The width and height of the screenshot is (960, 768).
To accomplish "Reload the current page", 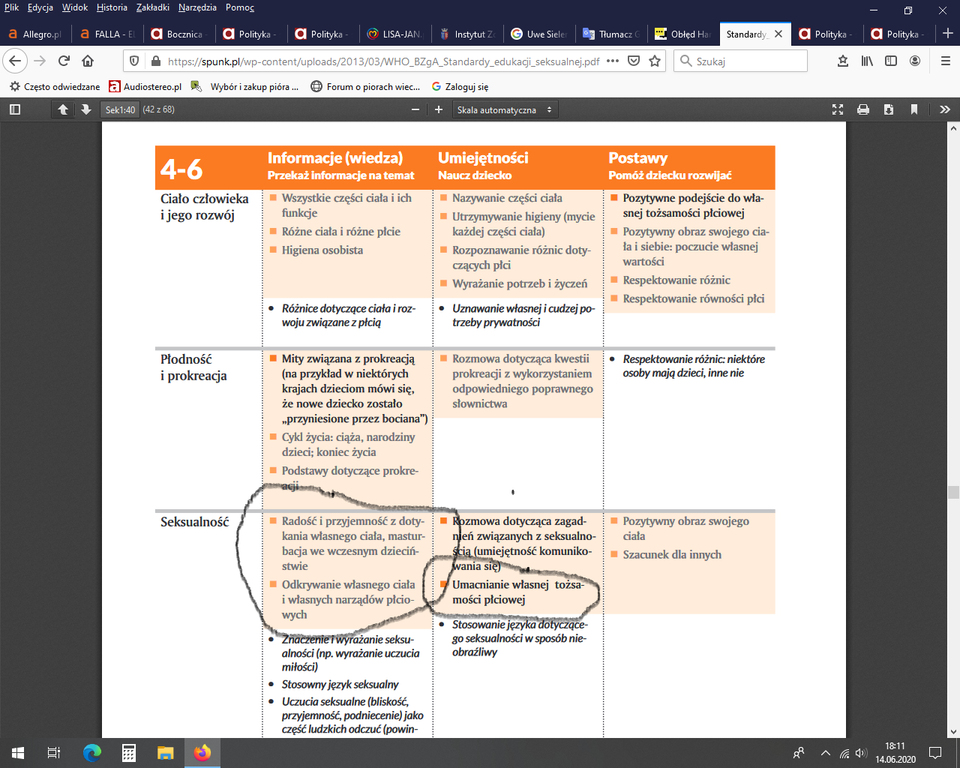I will tap(64, 61).
